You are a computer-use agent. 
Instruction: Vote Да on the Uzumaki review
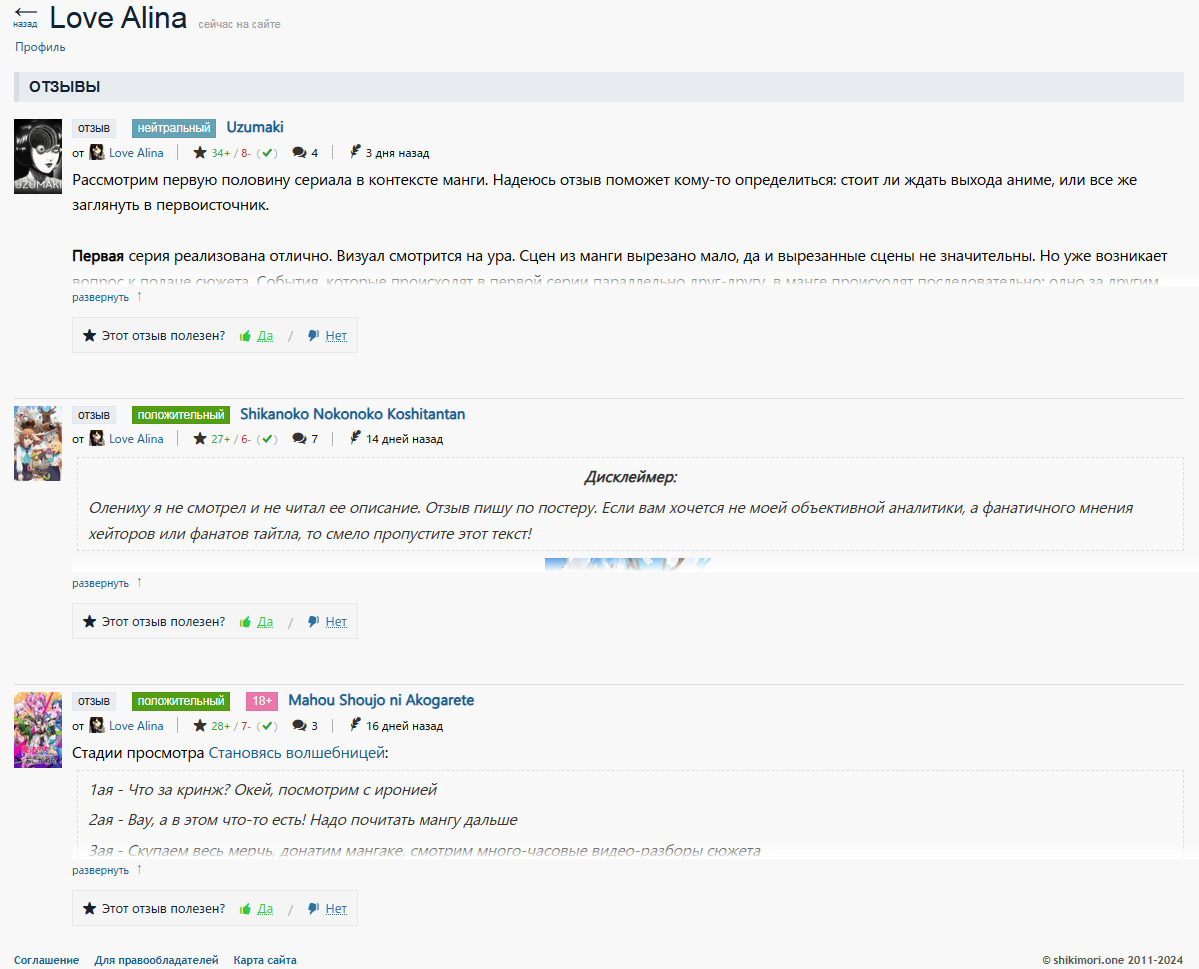click(264, 336)
